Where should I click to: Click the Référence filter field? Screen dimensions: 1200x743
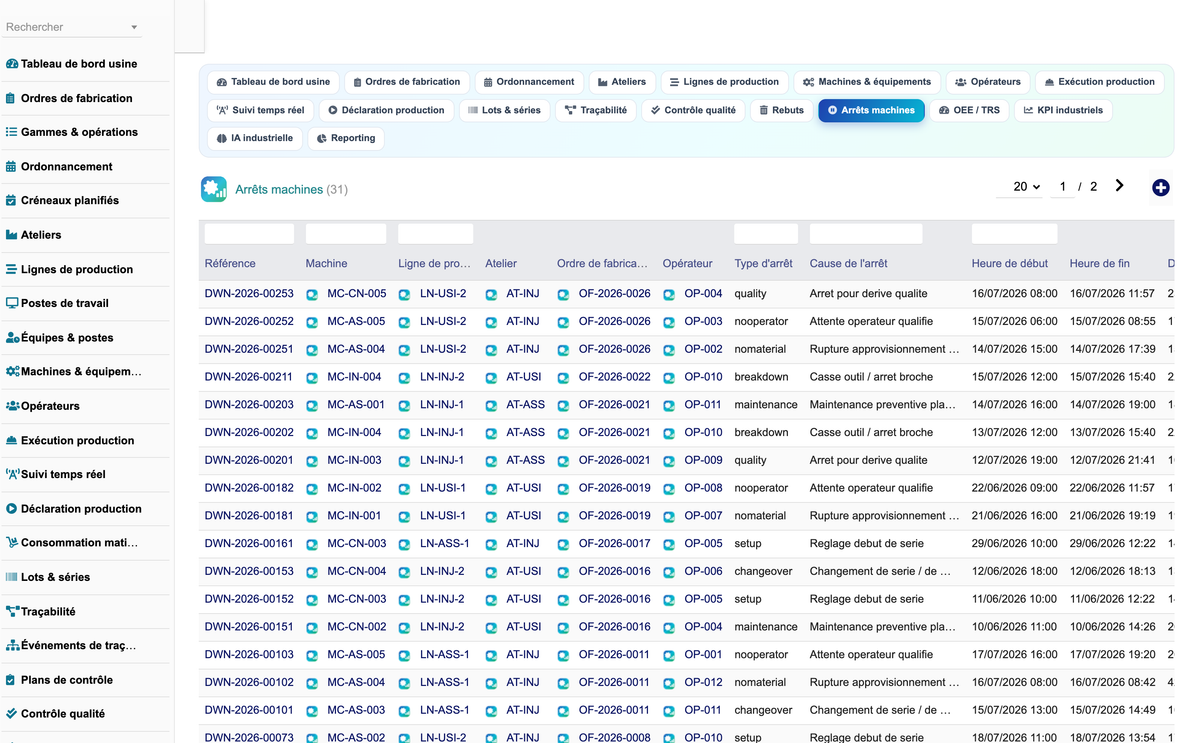point(249,234)
